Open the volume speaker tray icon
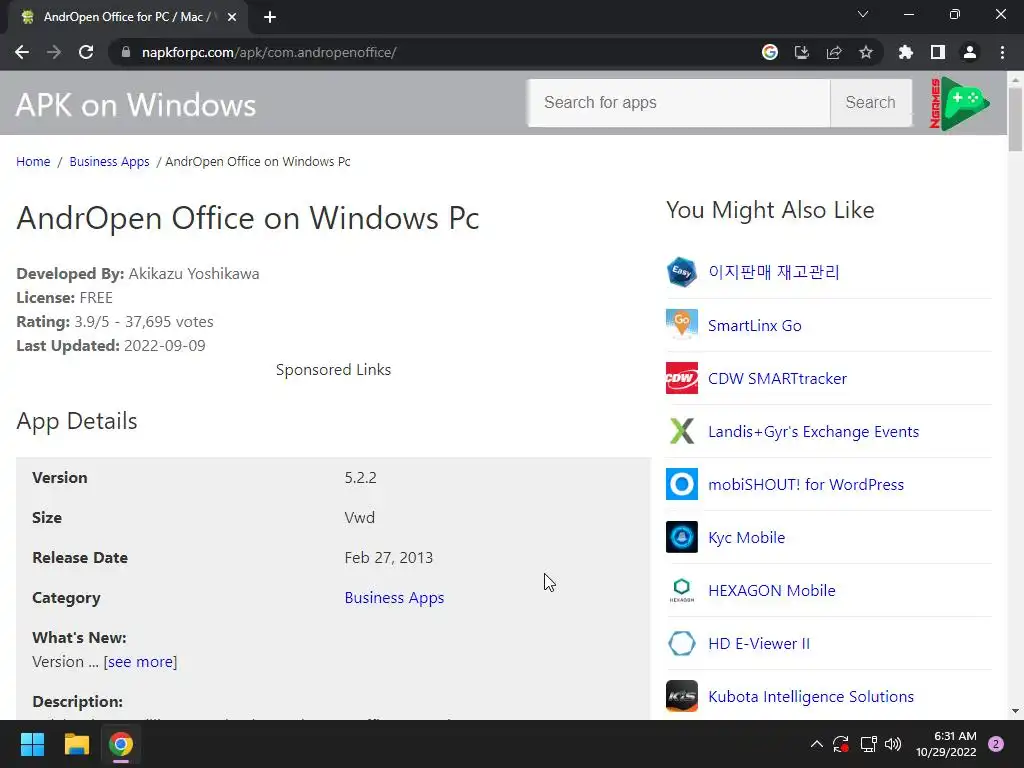 tap(893, 744)
